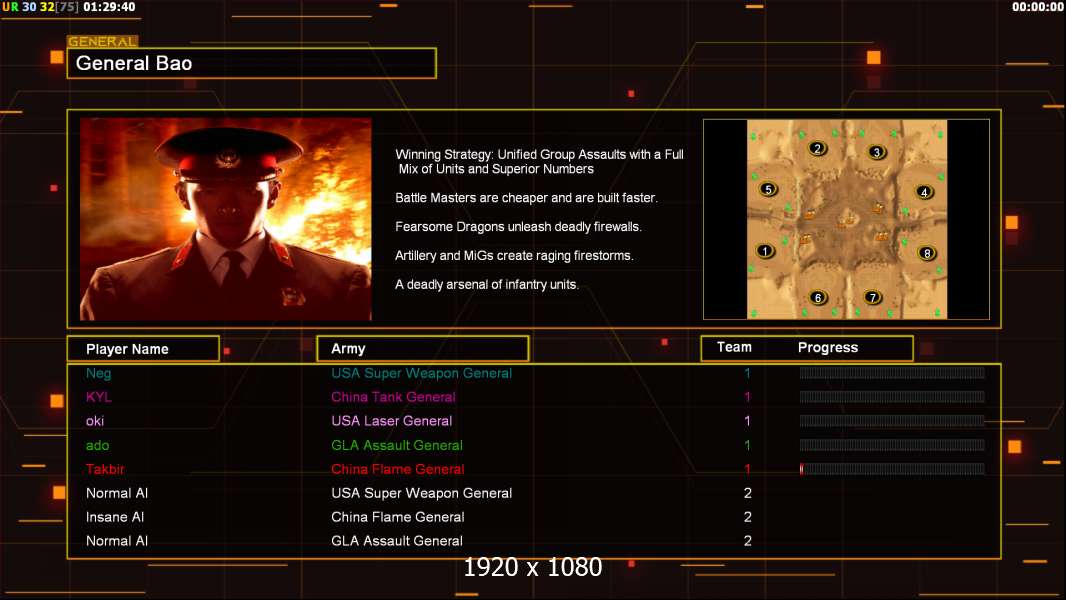
Task: Select player name Neg
Action: 99,373
